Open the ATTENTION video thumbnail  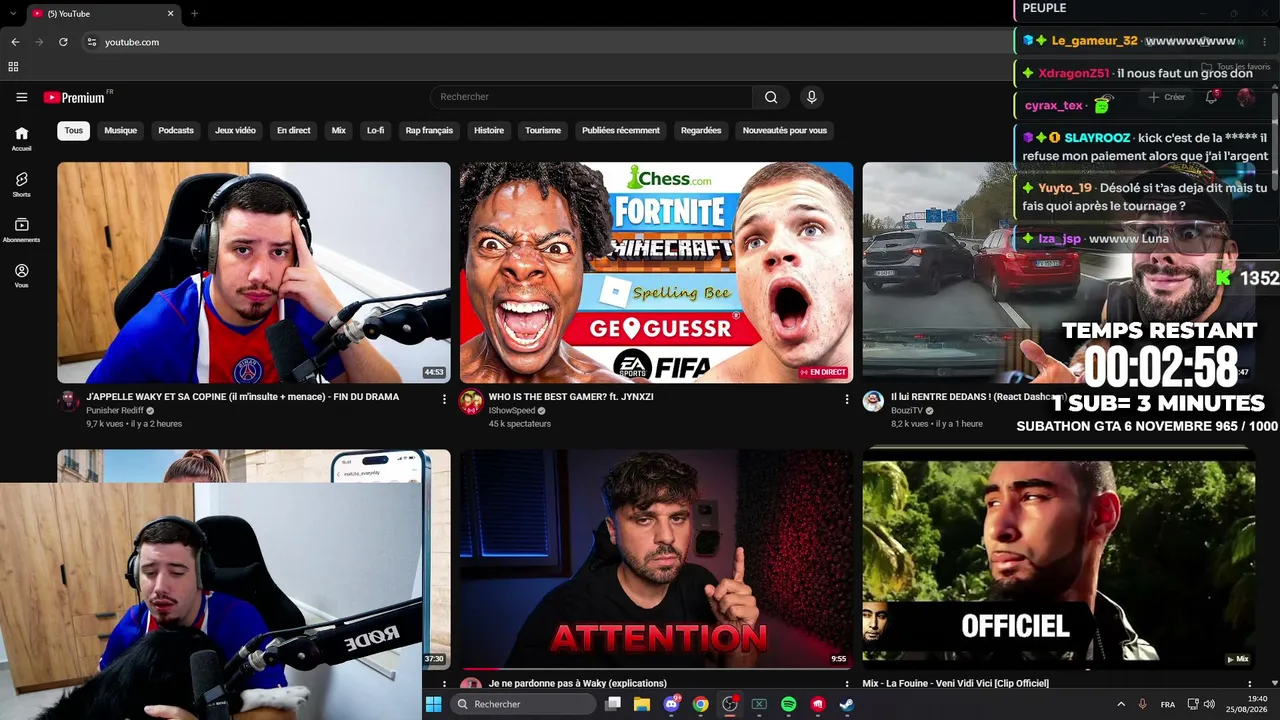(x=656, y=558)
